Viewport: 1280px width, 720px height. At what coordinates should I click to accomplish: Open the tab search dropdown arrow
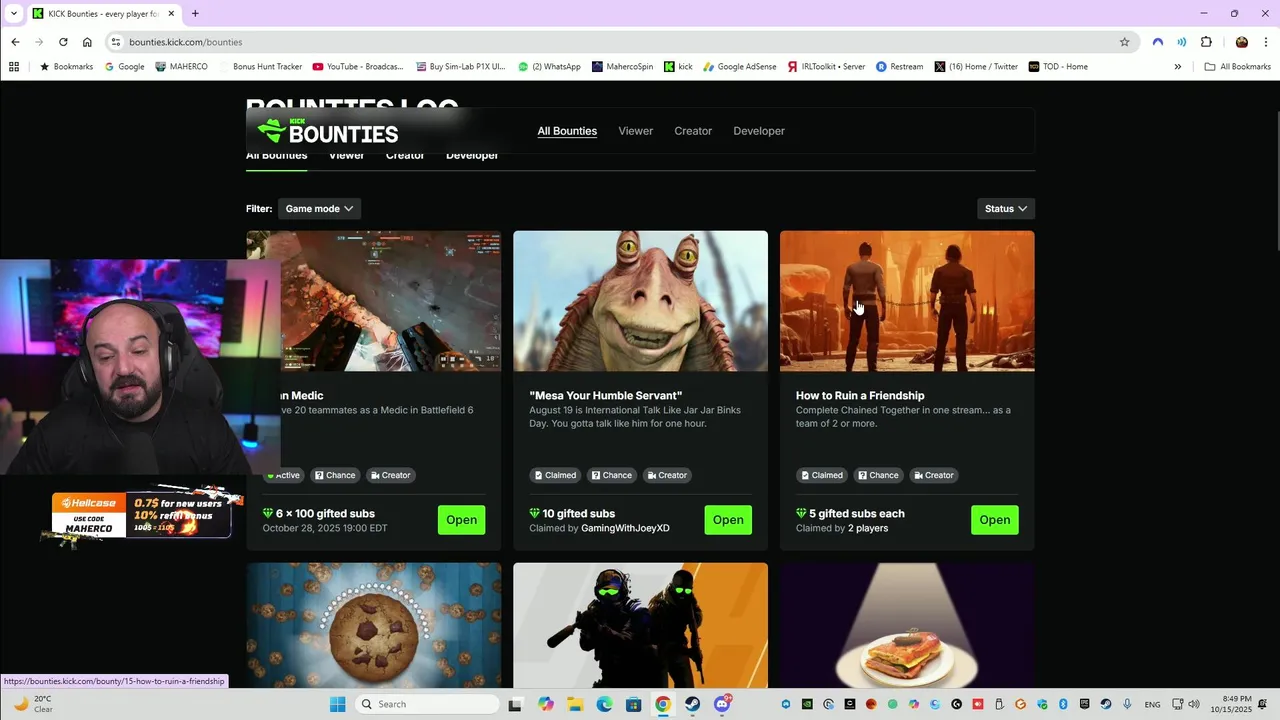(14, 14)
